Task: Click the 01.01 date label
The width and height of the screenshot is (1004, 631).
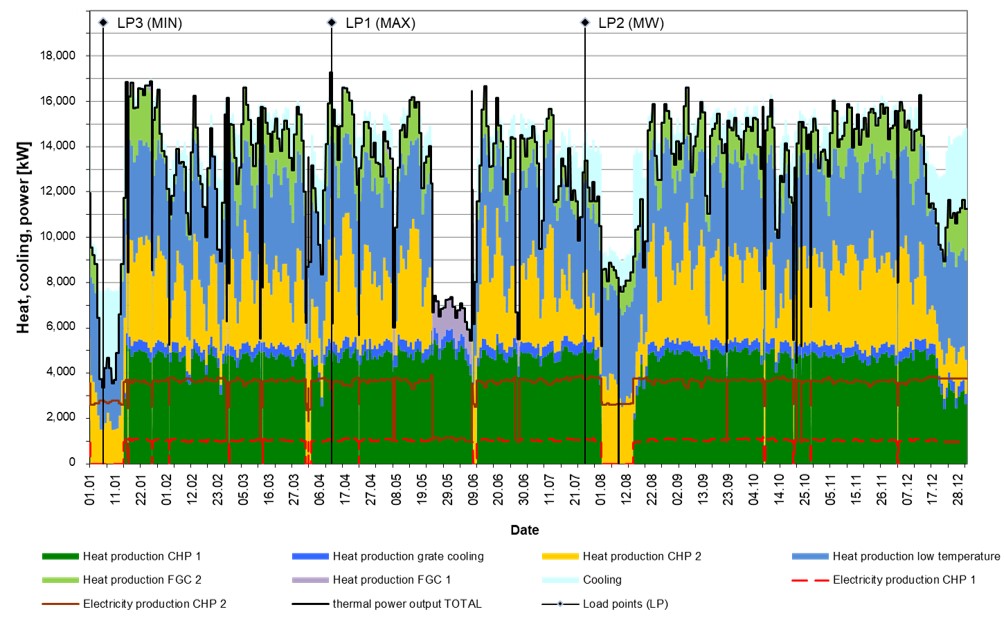Action: (90, 489)
